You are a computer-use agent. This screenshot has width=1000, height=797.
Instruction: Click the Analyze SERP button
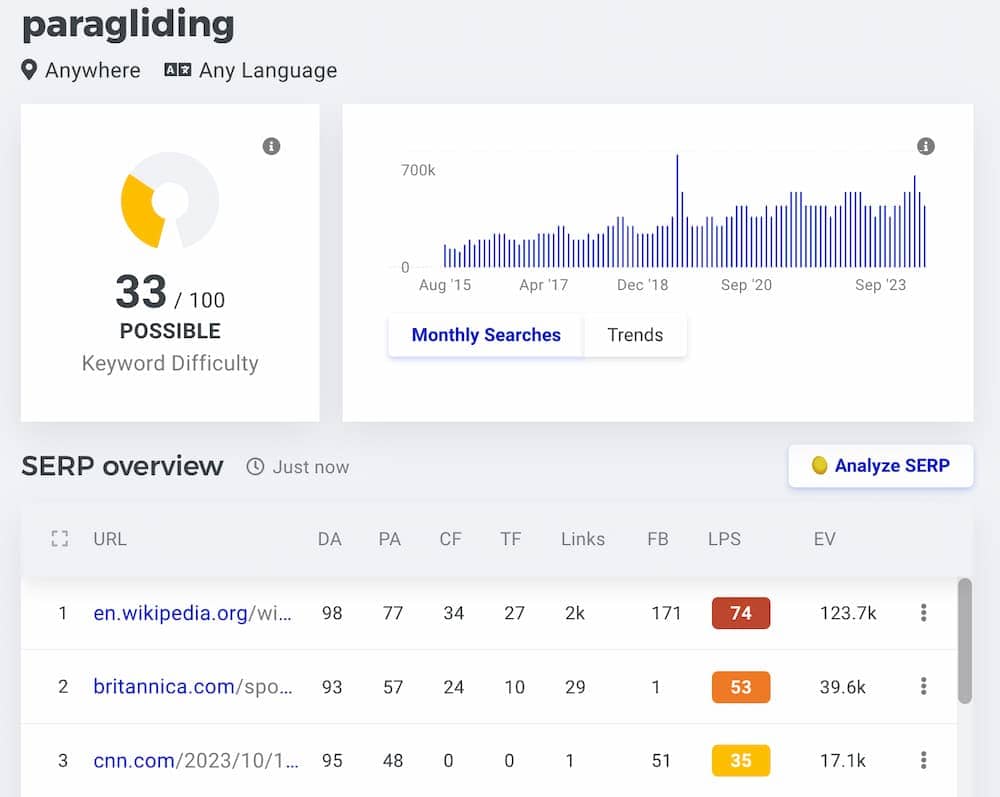(880, 466)
